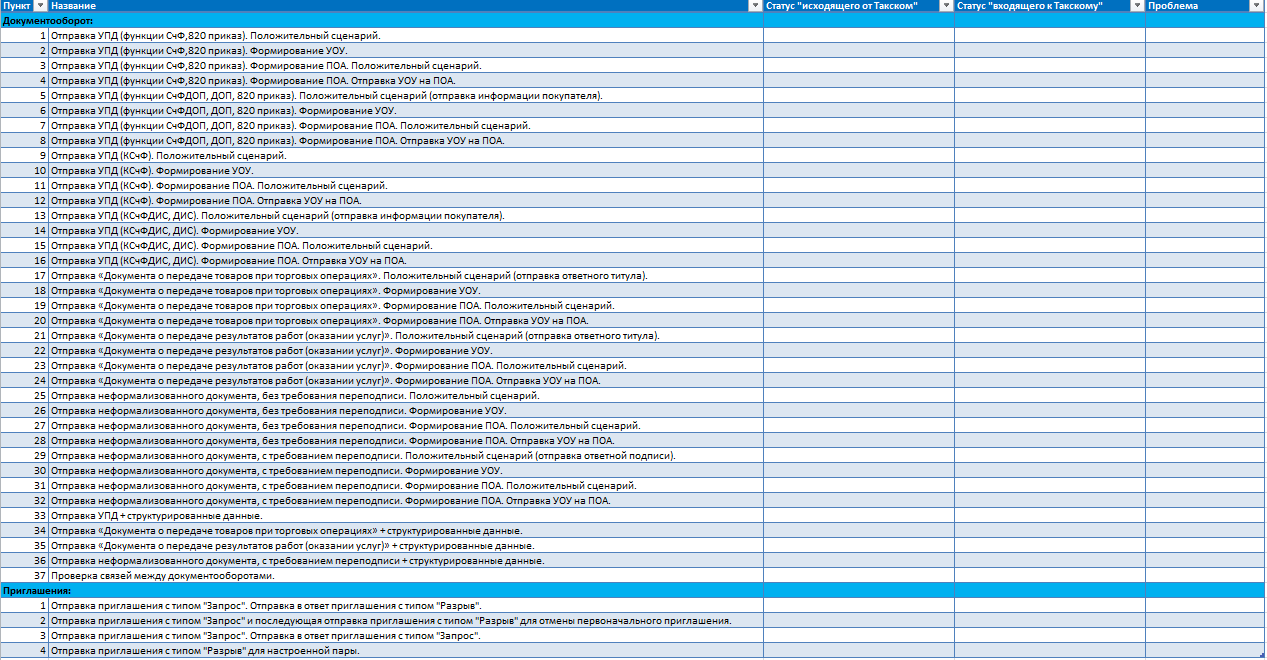The width and height of the screenshot is (1267, 660).
Task: Open the Проблема column filter dropdown
Action: (1255, 6)
